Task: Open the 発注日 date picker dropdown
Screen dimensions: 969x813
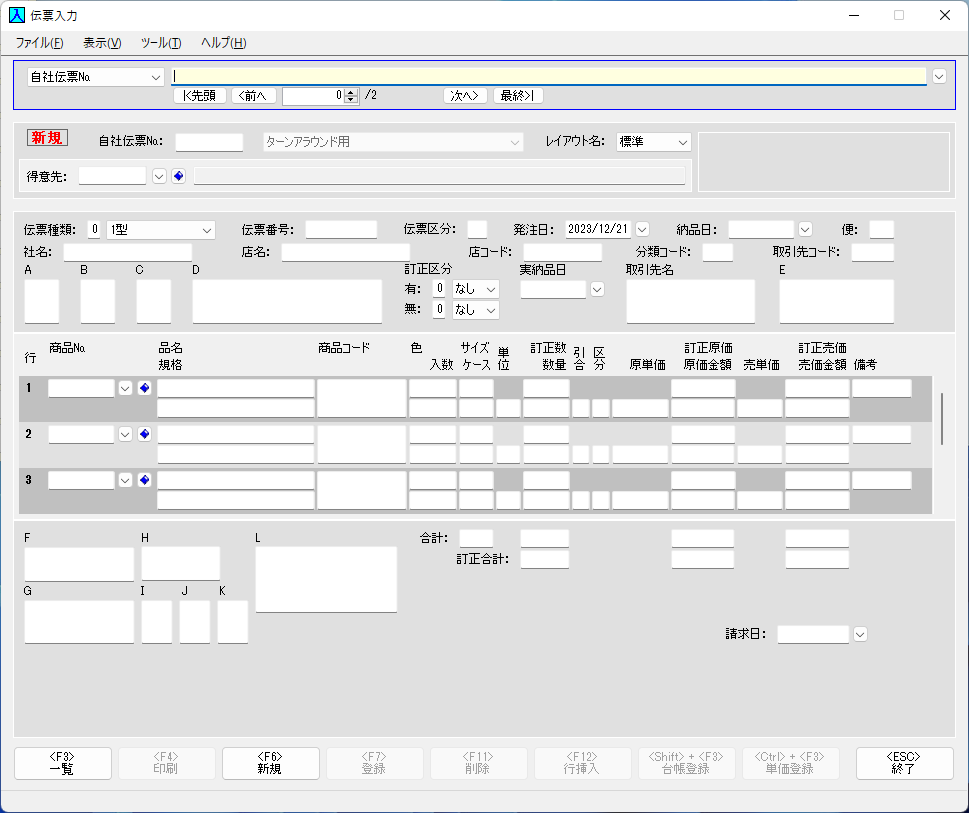Action: point(643,229)
